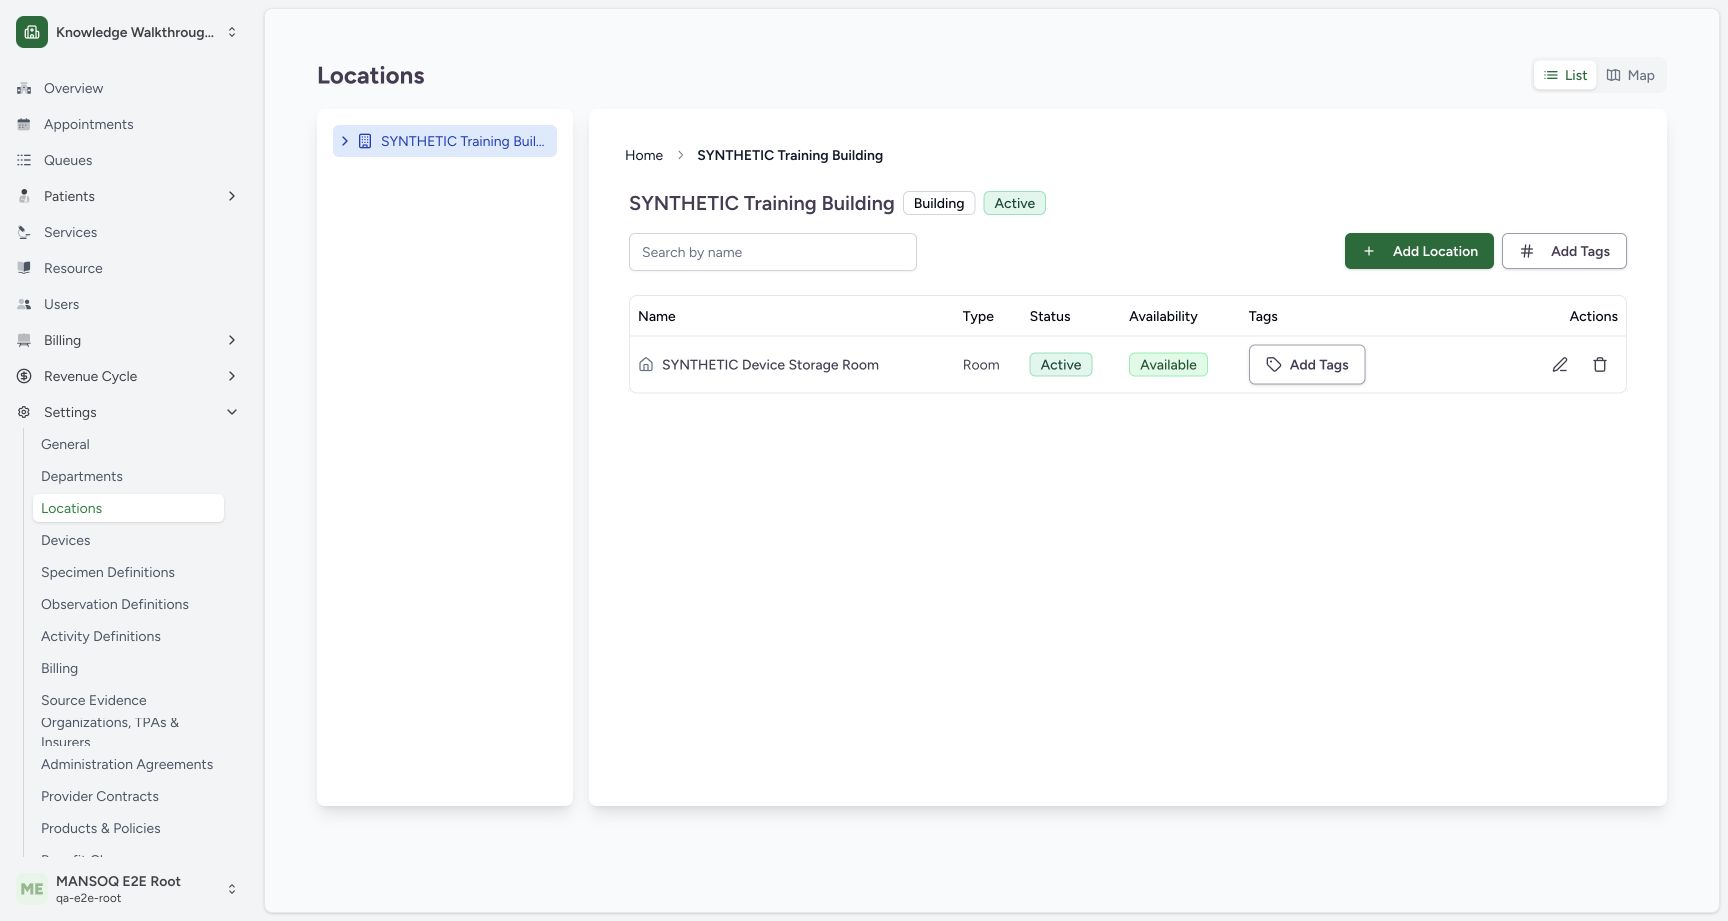Add Tags to SYNTHETIC Device Storage Room row
This screenshot has height=921, width=1728.
point(1307,365)
